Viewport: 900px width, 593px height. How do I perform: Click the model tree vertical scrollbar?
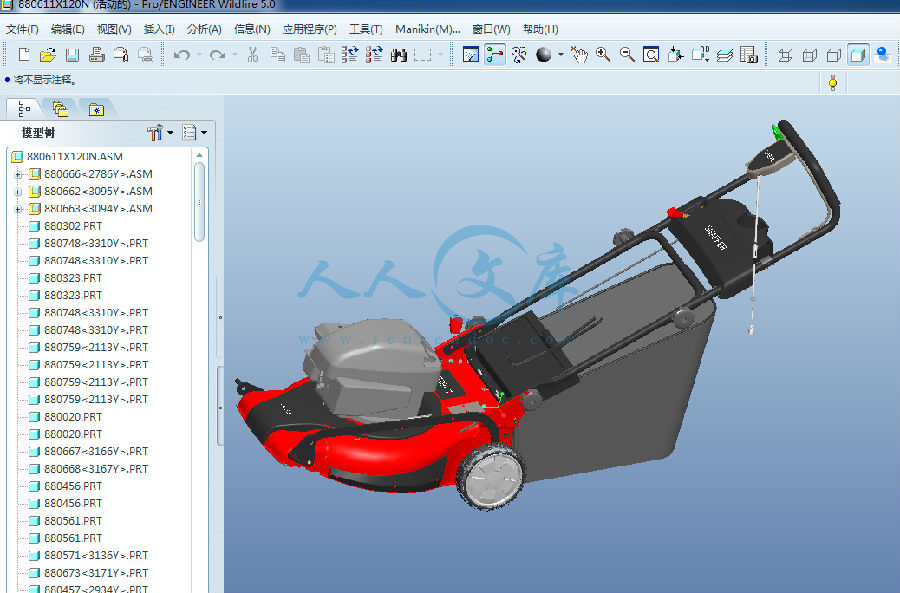[200, 200]
